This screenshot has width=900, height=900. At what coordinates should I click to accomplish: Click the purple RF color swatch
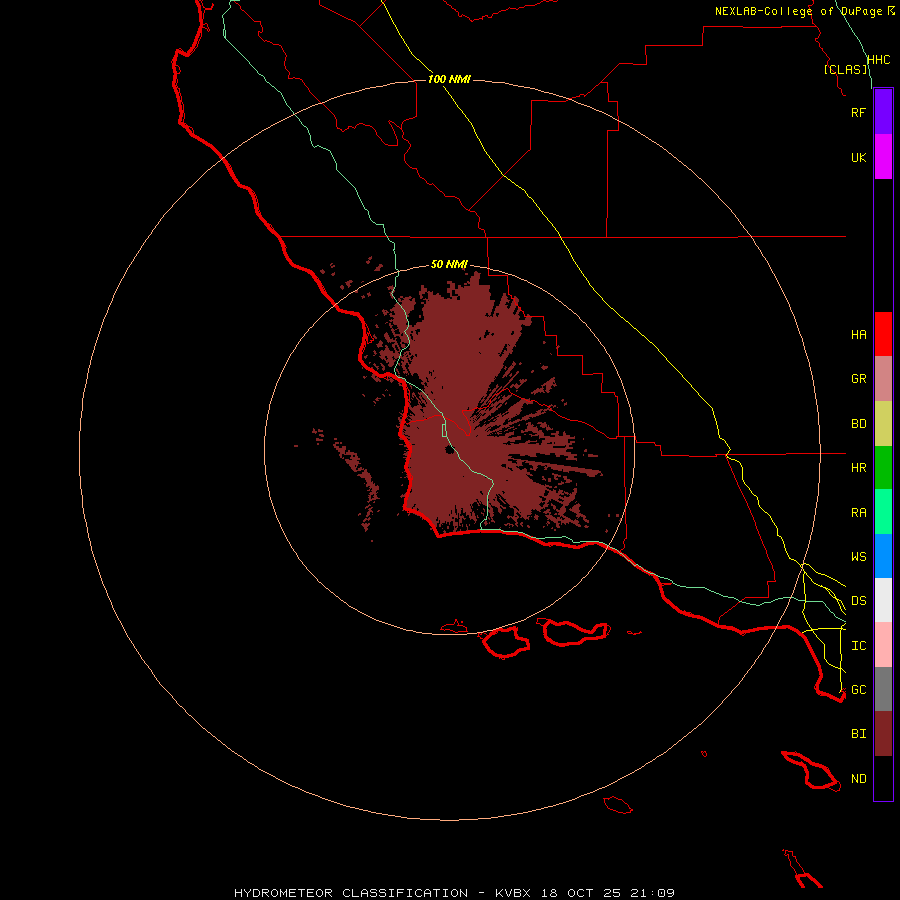(883, 112)
